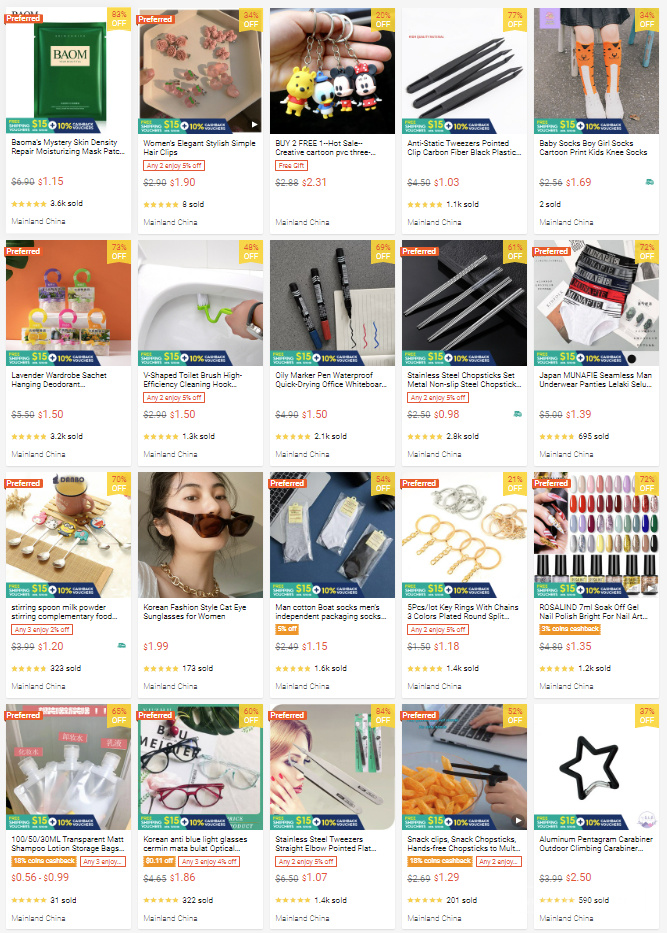
Task: Click 77% OFF badge on Anti-Static Tweezers
Action: (515, 19)
